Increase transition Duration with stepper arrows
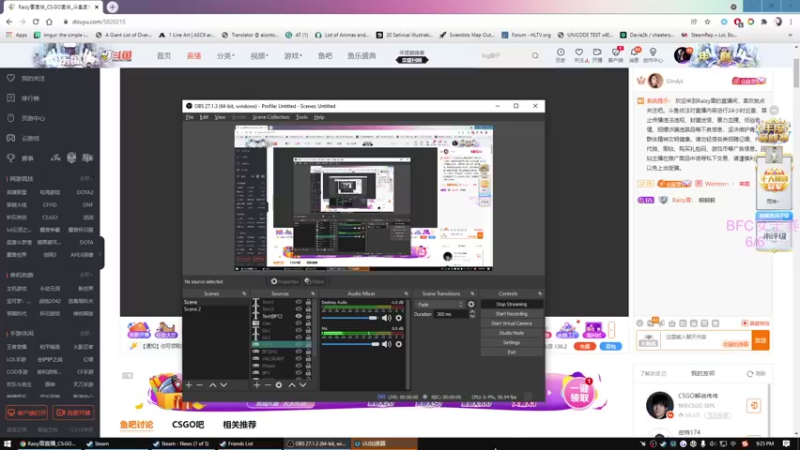The height and width of the screenshot is (450, 800). 472,312
